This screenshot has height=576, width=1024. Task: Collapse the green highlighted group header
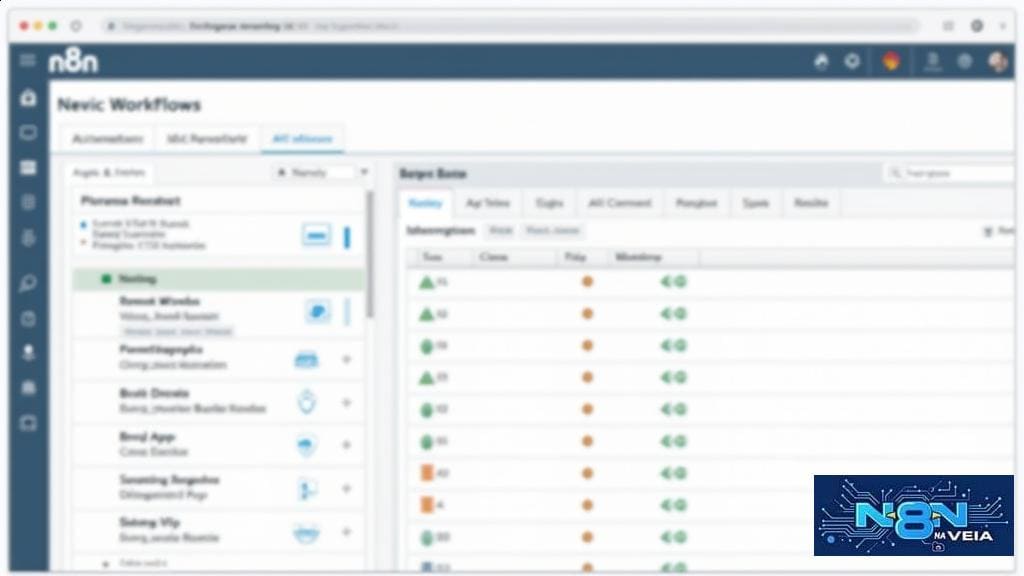(219, 279)
